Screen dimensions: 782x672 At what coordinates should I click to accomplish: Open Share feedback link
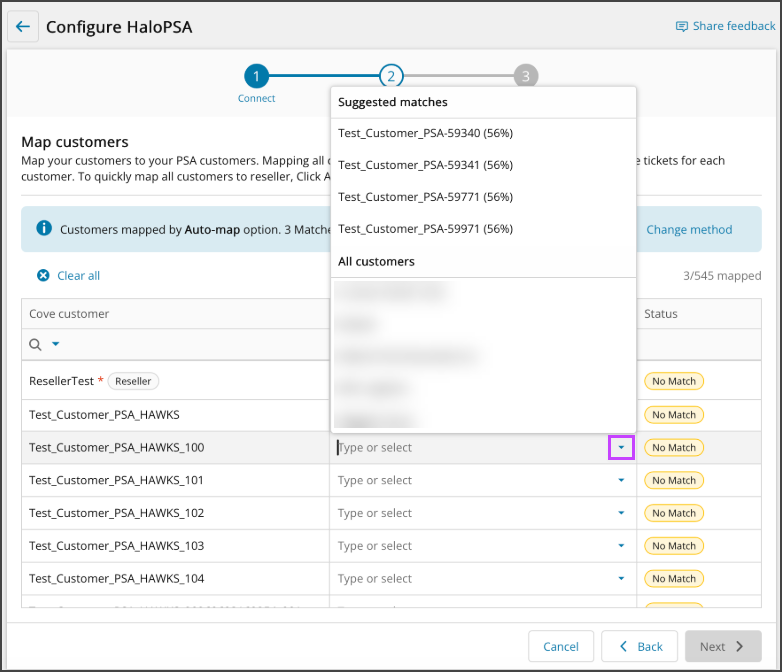725,26
